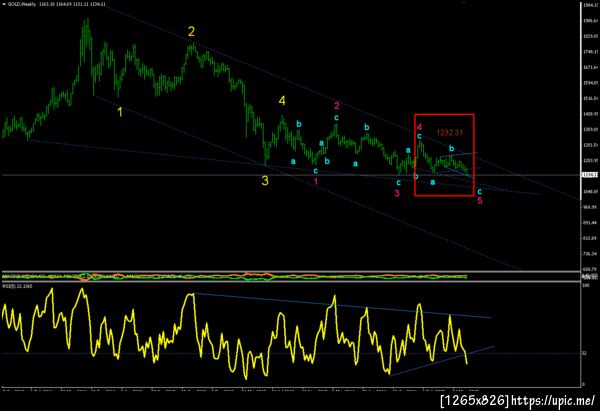Select the magenta wave label 3

pyautogui.click(x=397, y=193)
